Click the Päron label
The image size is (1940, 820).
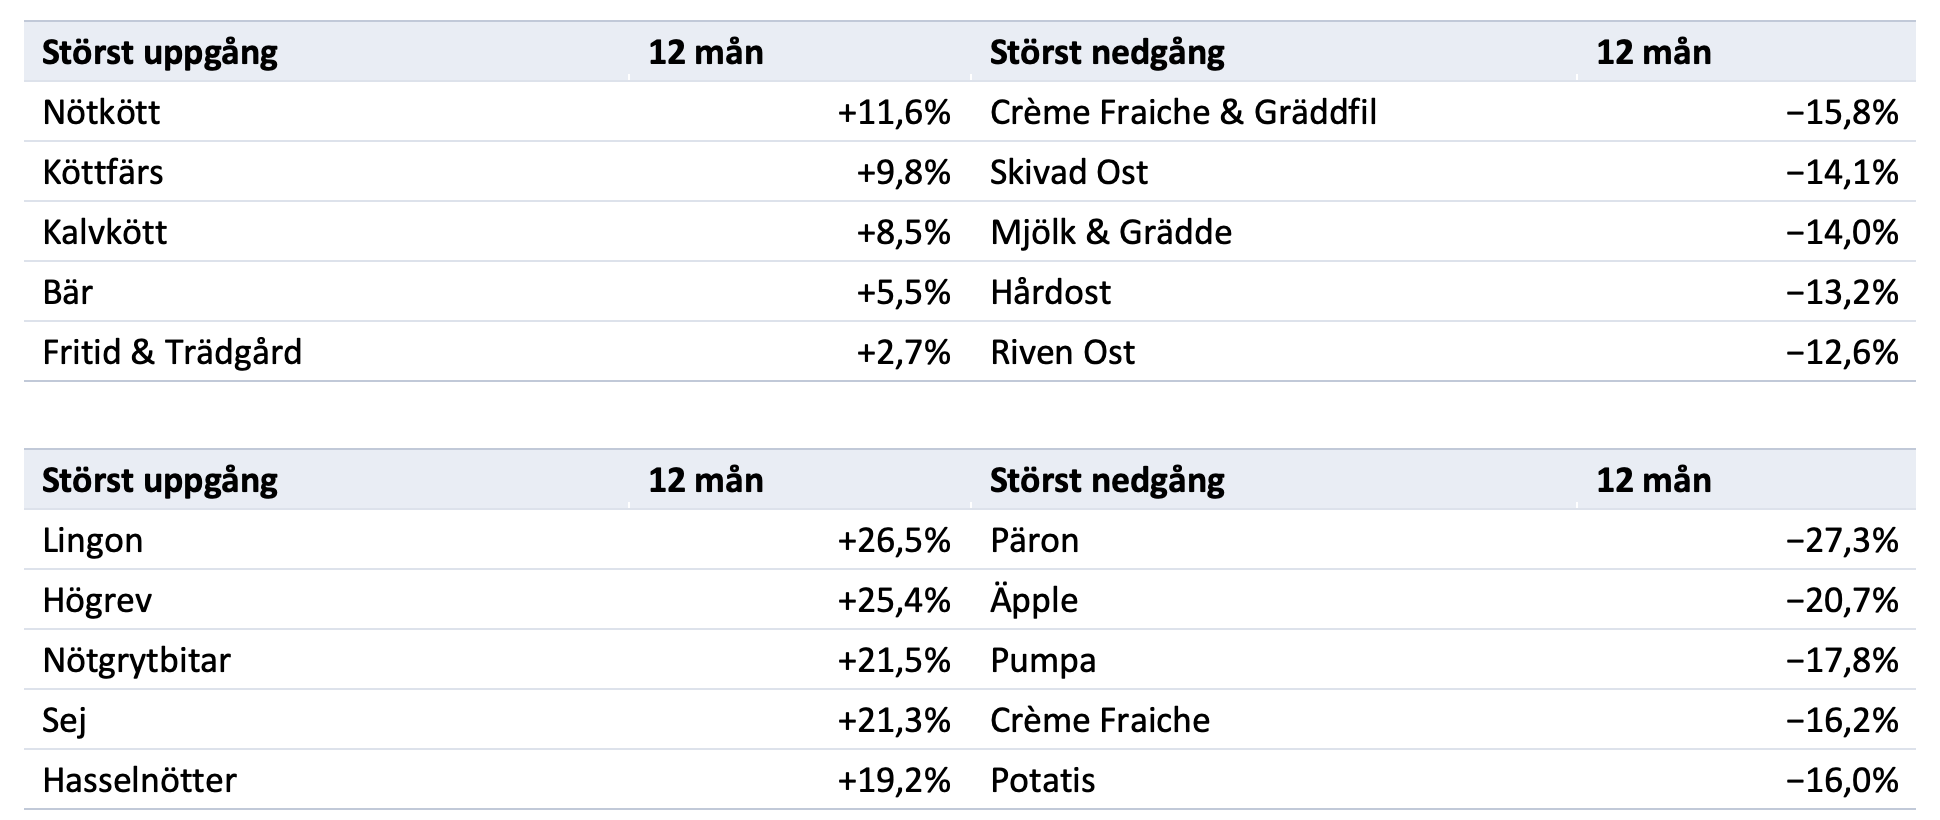coord(1034,540)
